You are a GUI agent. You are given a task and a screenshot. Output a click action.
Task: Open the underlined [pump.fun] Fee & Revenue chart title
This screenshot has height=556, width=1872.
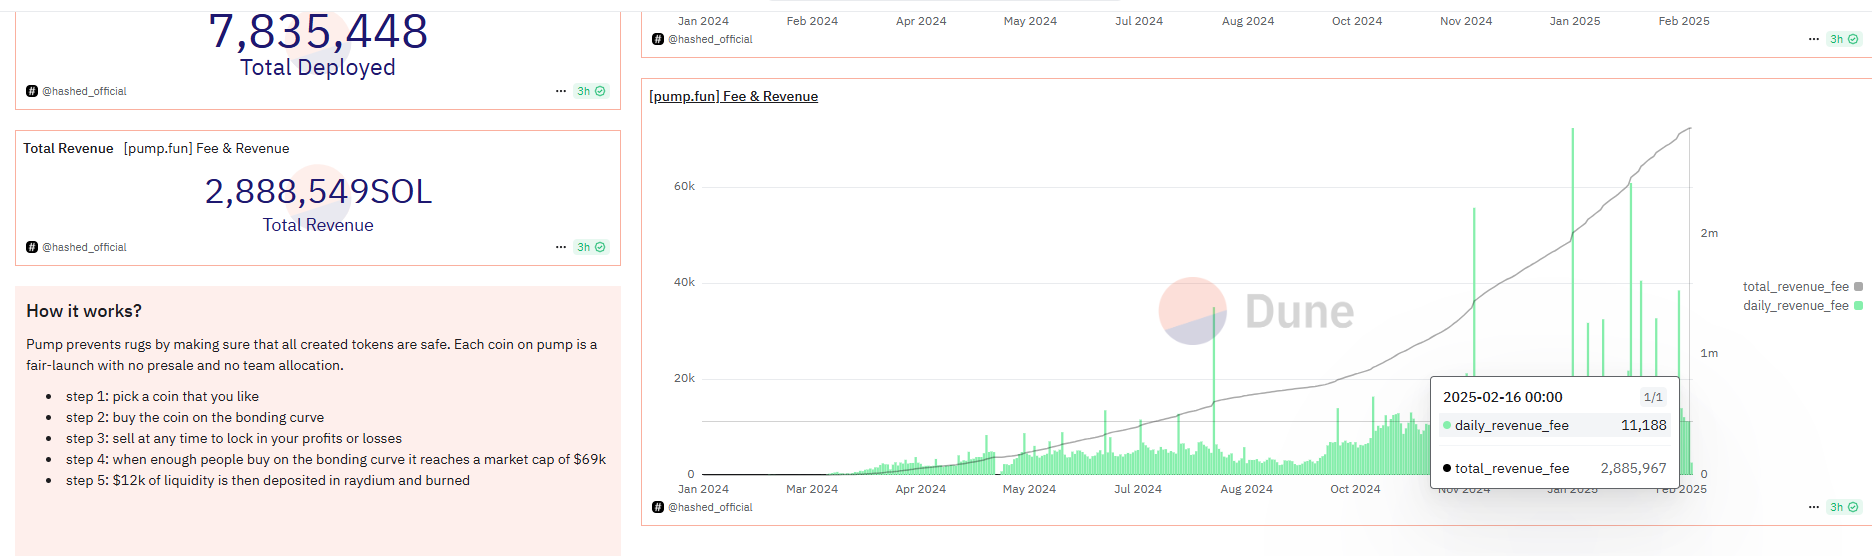pos(733,97)
